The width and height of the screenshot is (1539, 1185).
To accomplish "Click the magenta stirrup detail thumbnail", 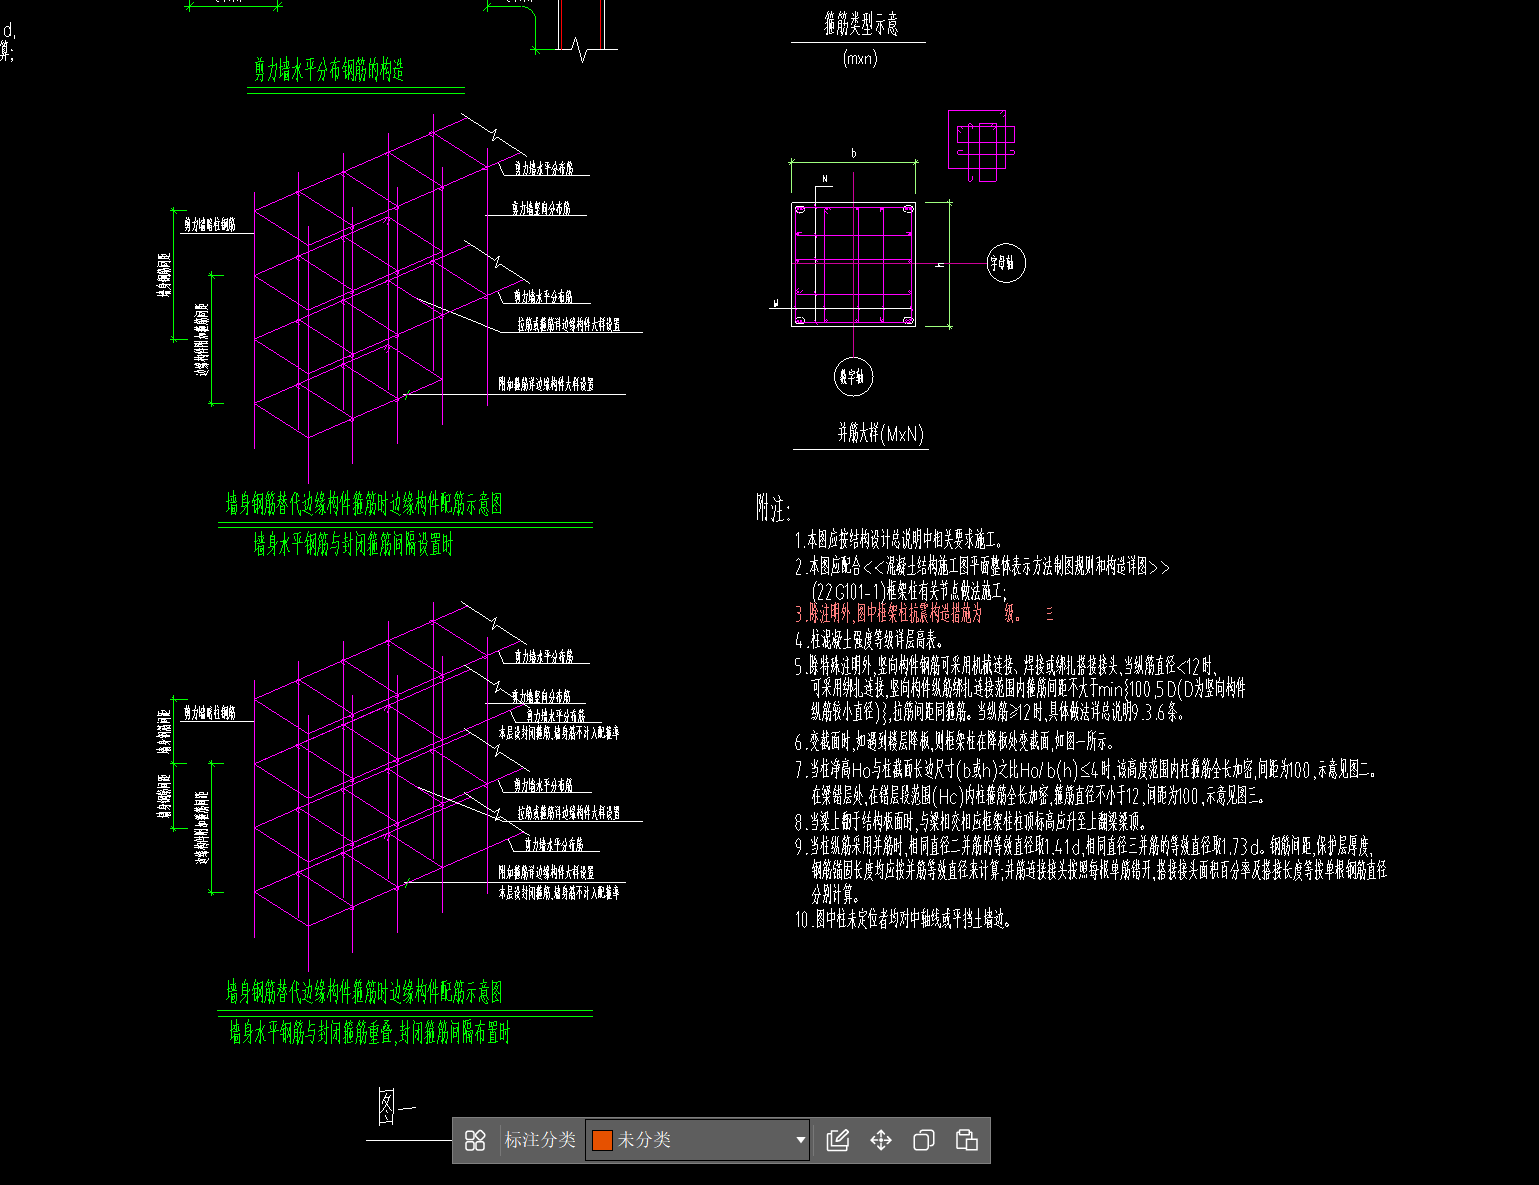I will (x=983, y=145).
